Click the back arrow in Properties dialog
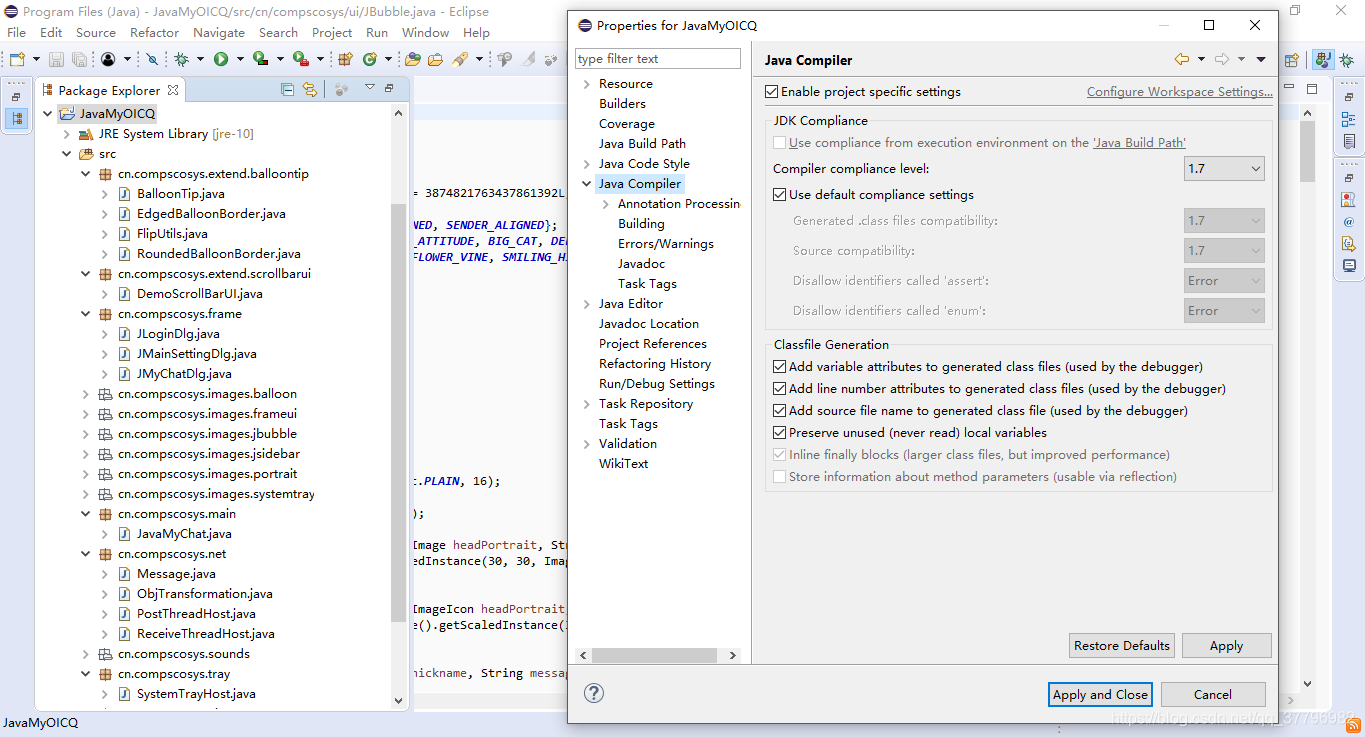The image size is (1365, 737). (x=1182, y=60)
